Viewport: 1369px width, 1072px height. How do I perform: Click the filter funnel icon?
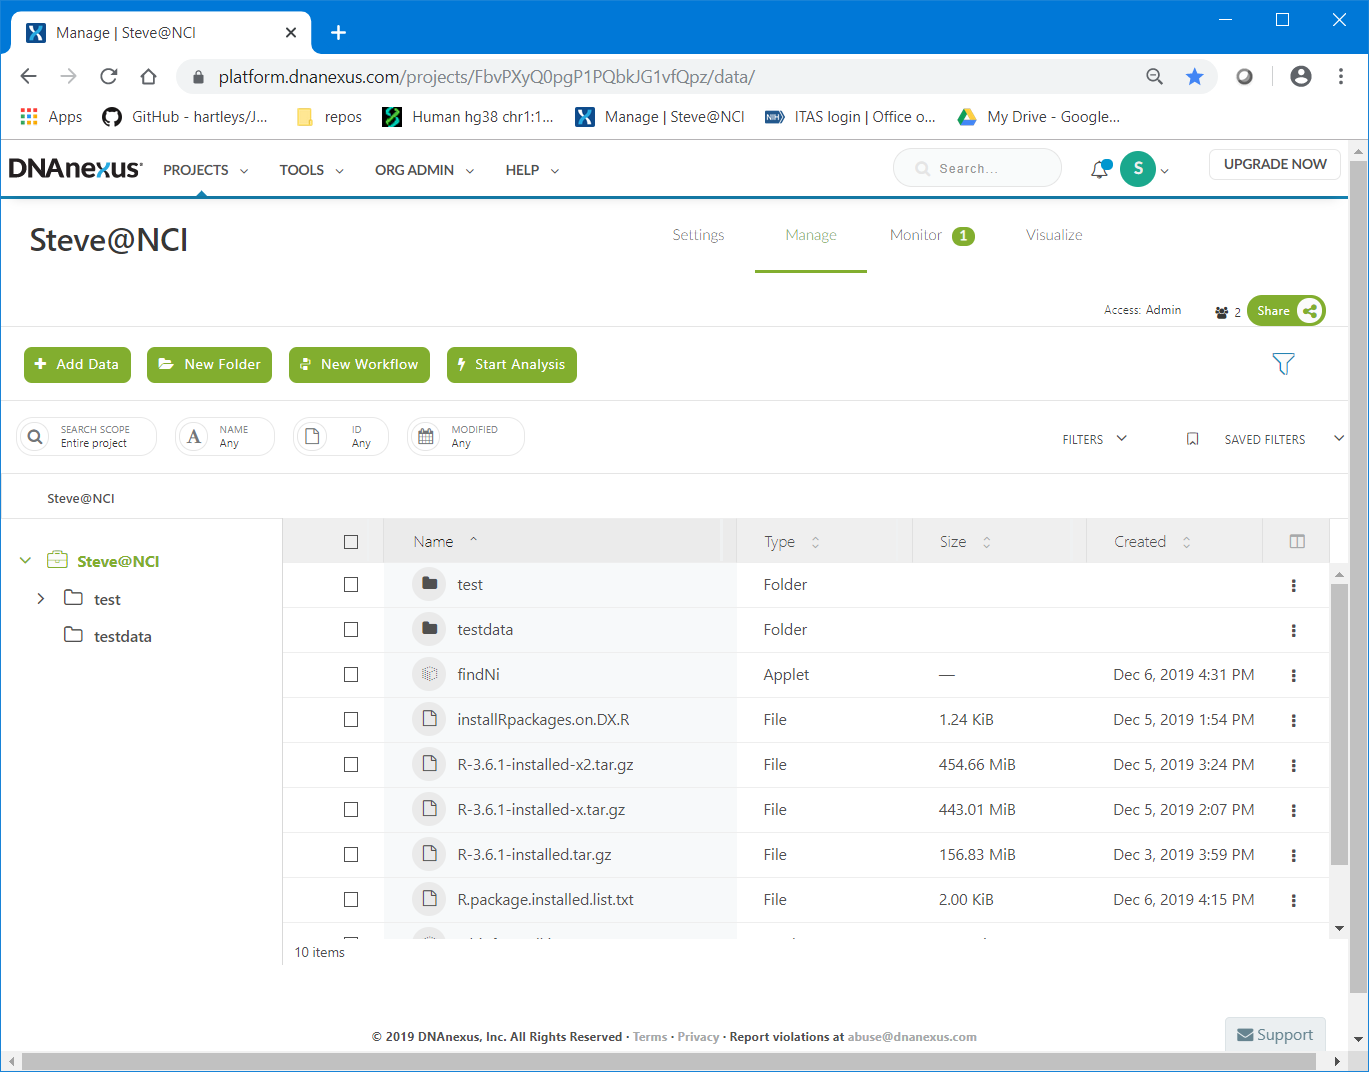pos(1283,364)
